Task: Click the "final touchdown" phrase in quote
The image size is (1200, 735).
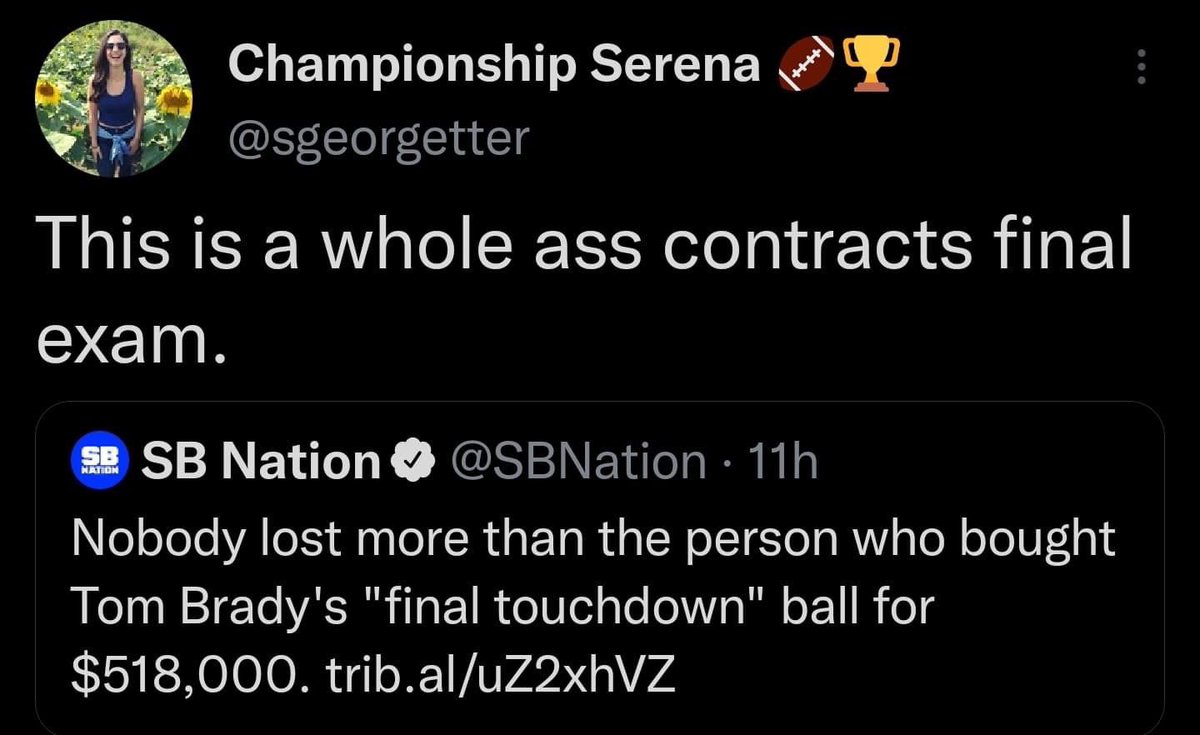Action: pos(542,608)
